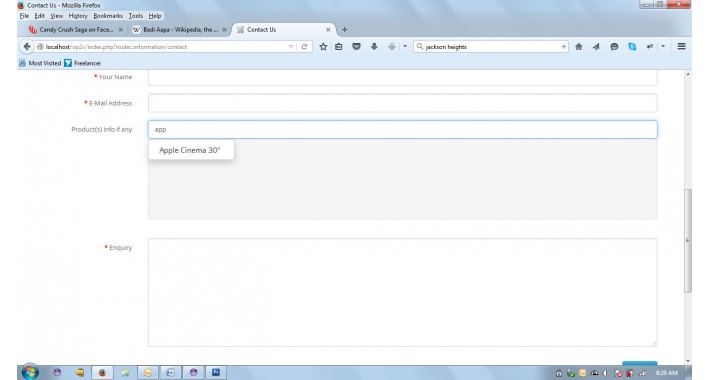Viewport: 710px width, 380px height.
Task: Go to the Home page icon
Action: pyautogui.click(x=579, y=47)
